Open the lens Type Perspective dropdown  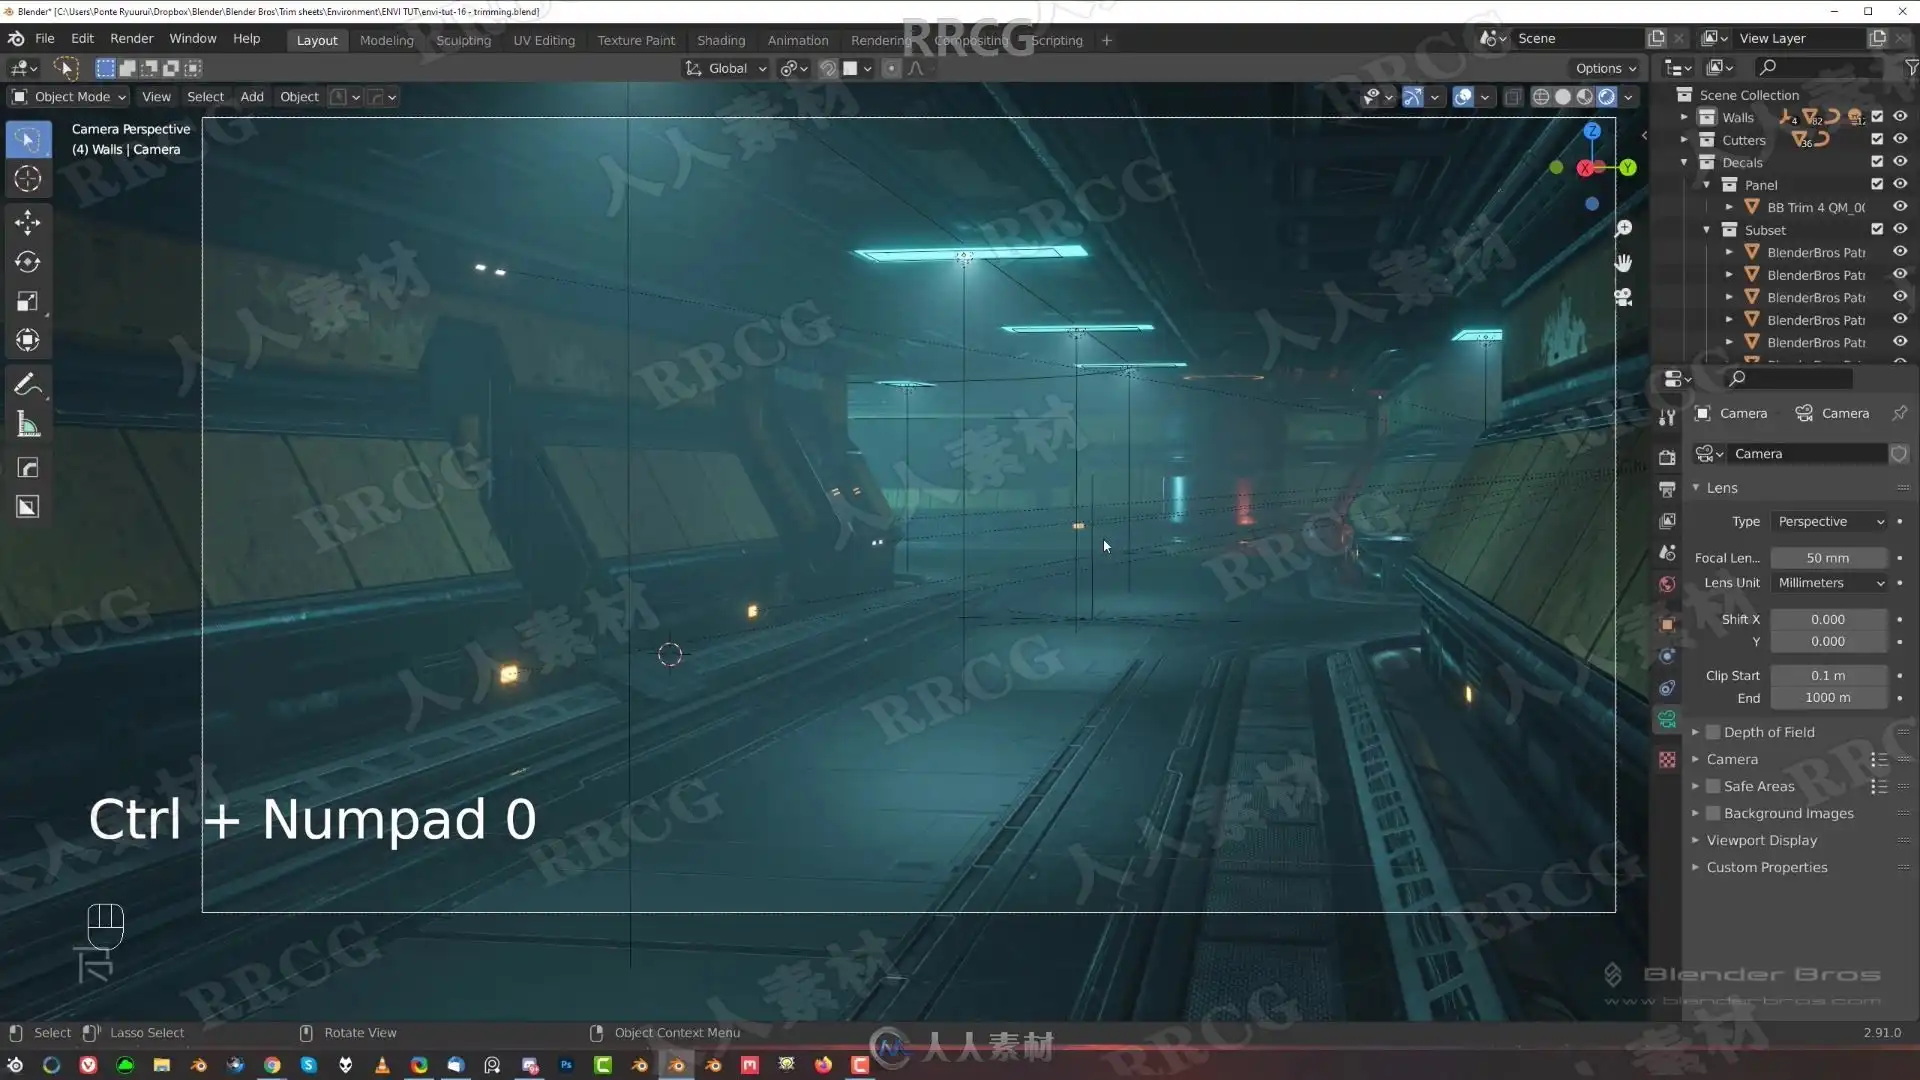[x=1829, y=522]
